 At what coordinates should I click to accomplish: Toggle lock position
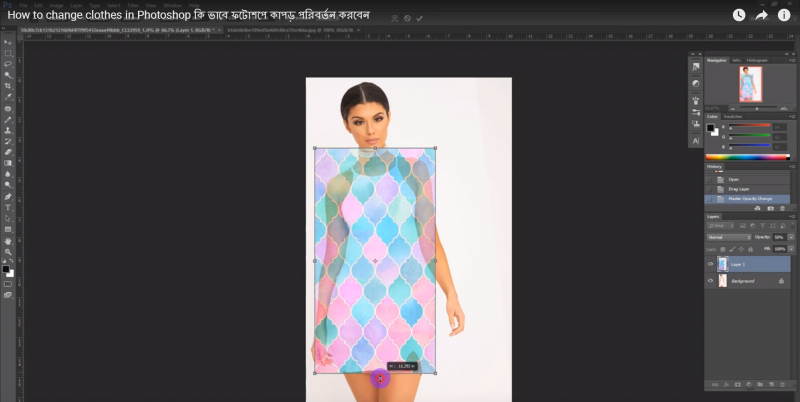pos(741,249)
